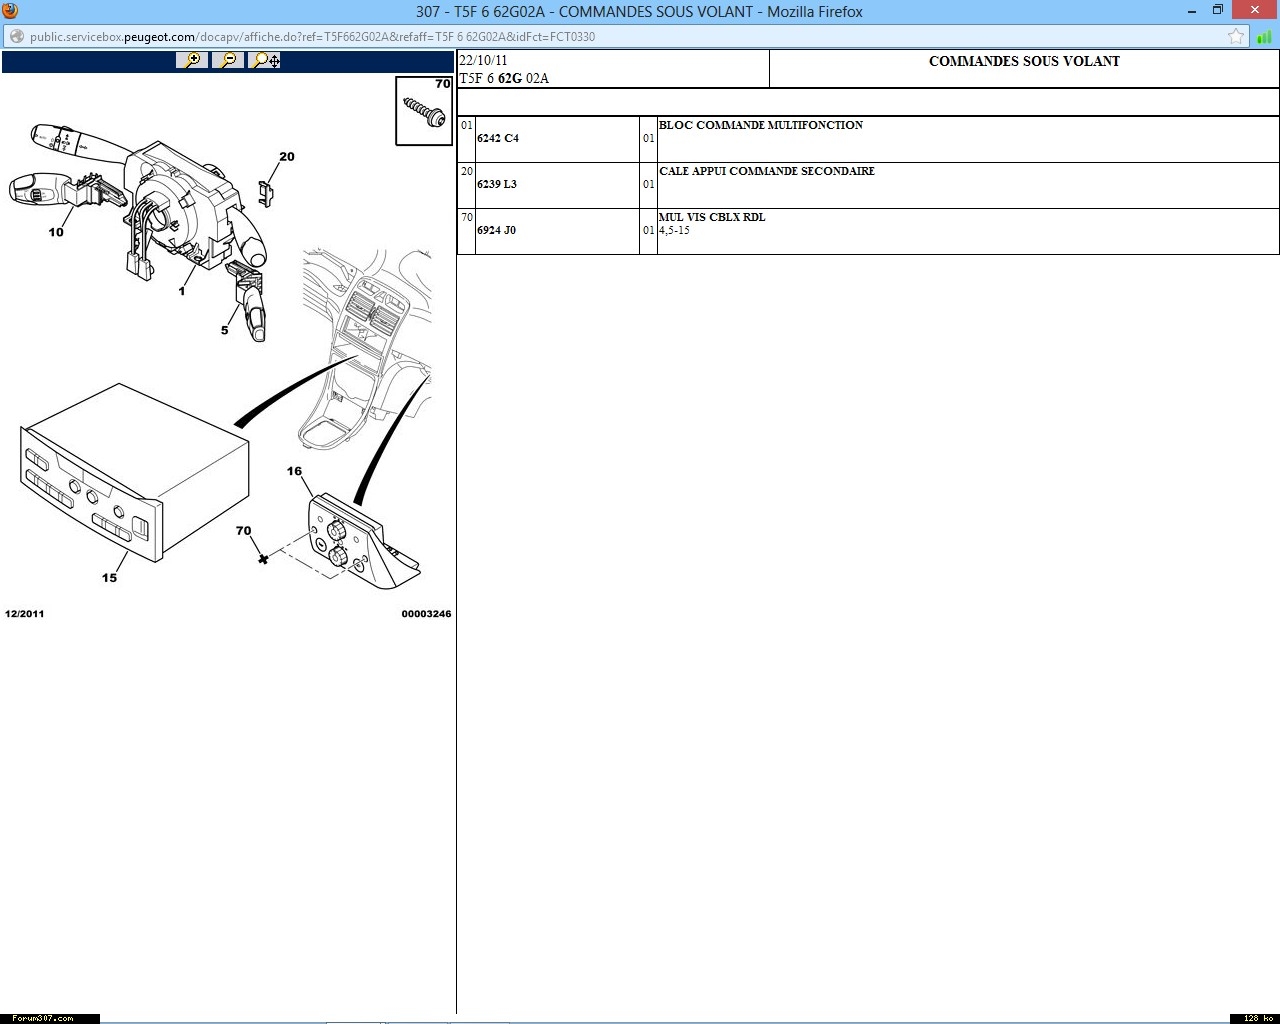1280x1024 pixels.
Task: Click label 15 on the diagram
Action: point(109,577)
